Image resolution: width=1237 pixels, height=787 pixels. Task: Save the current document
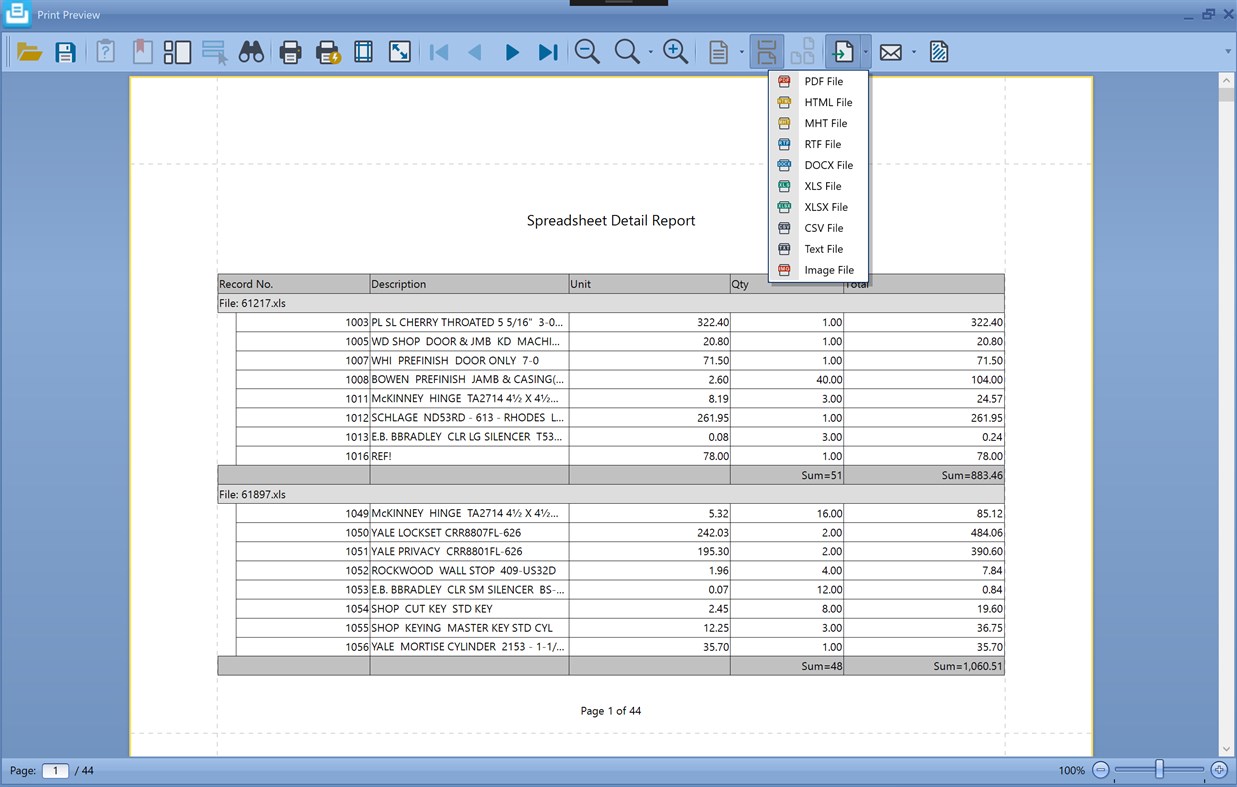pos(65,51)
